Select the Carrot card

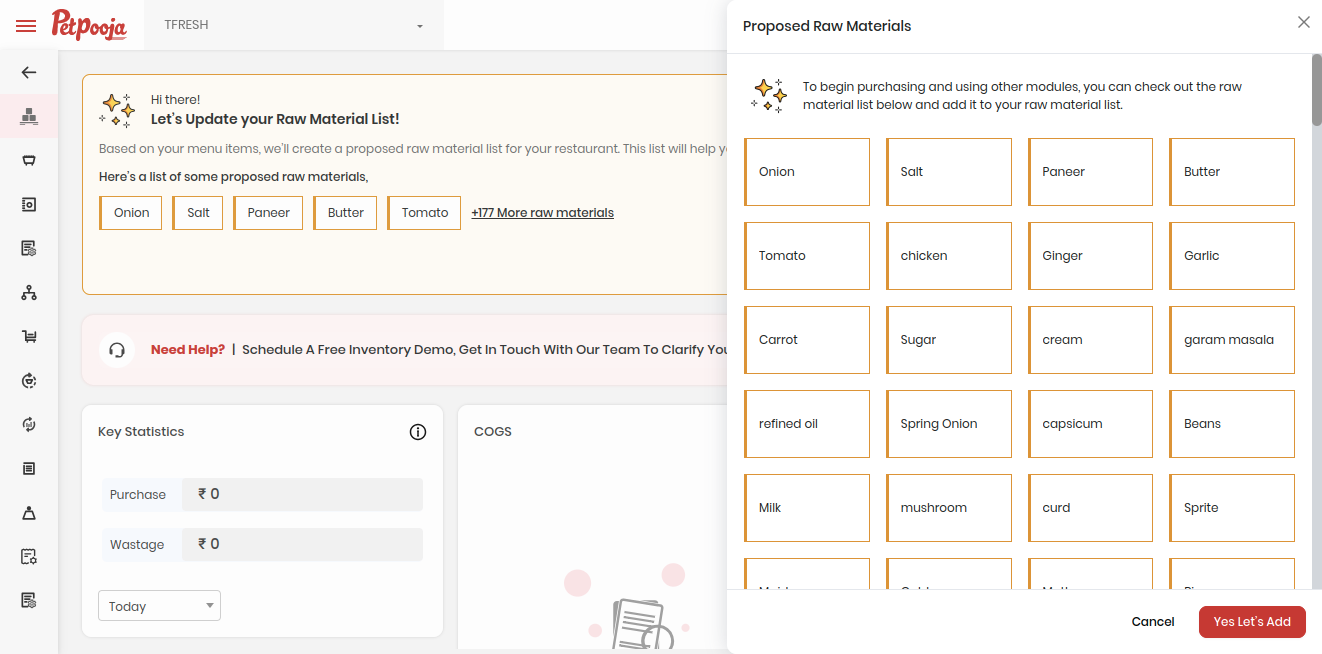[x=807, y=340]
